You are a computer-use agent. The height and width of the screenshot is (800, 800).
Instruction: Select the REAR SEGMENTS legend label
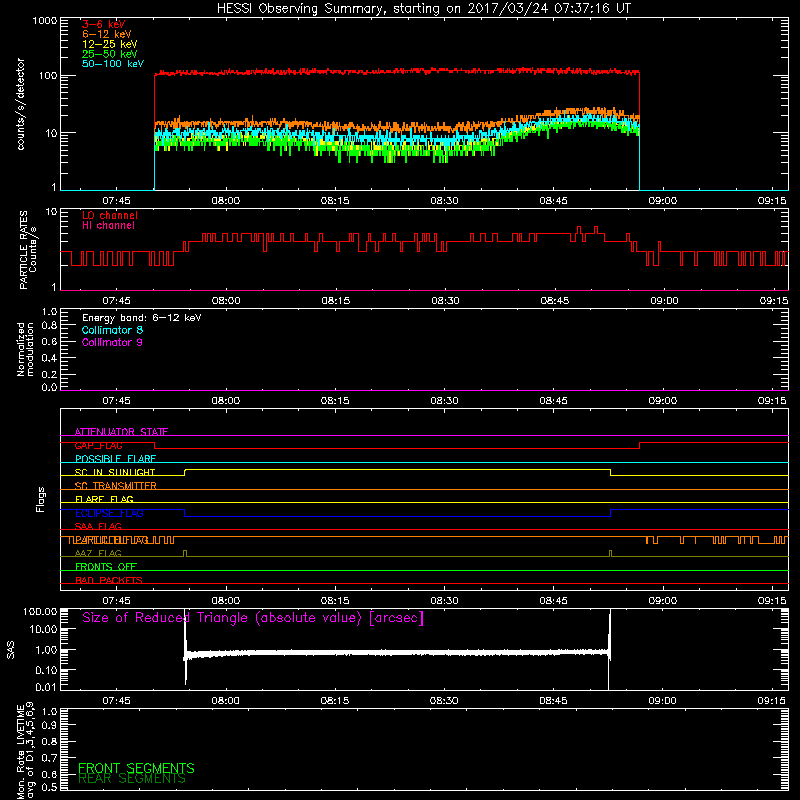click(132, 778)
